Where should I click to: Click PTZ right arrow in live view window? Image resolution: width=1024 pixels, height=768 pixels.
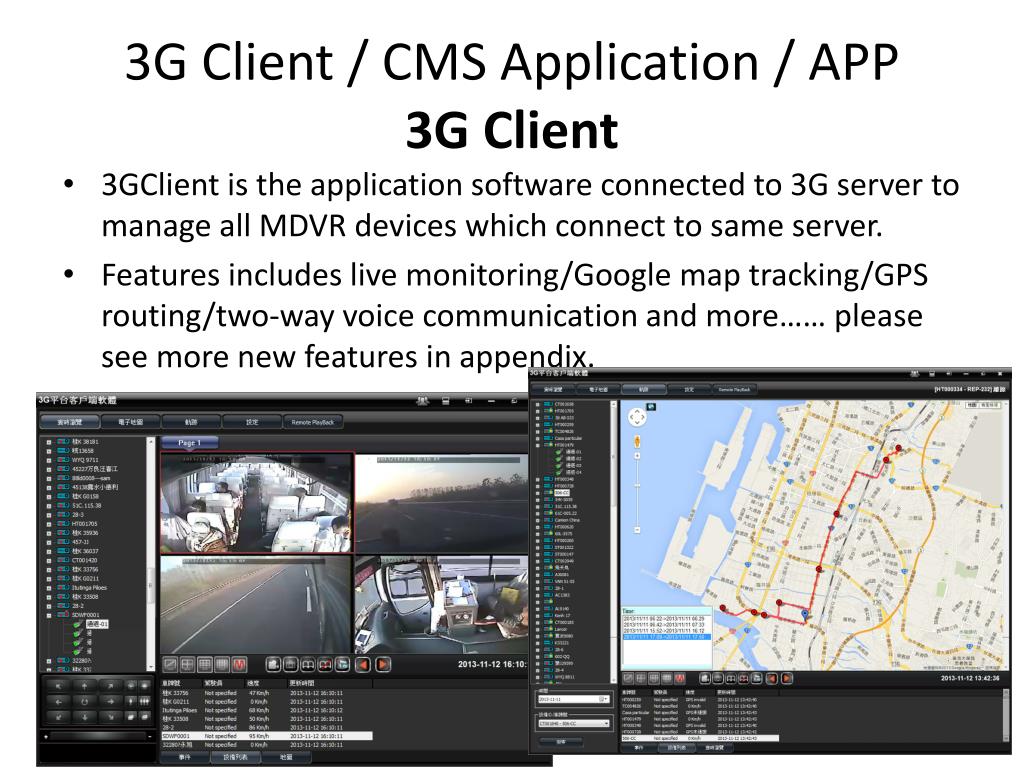110,701
